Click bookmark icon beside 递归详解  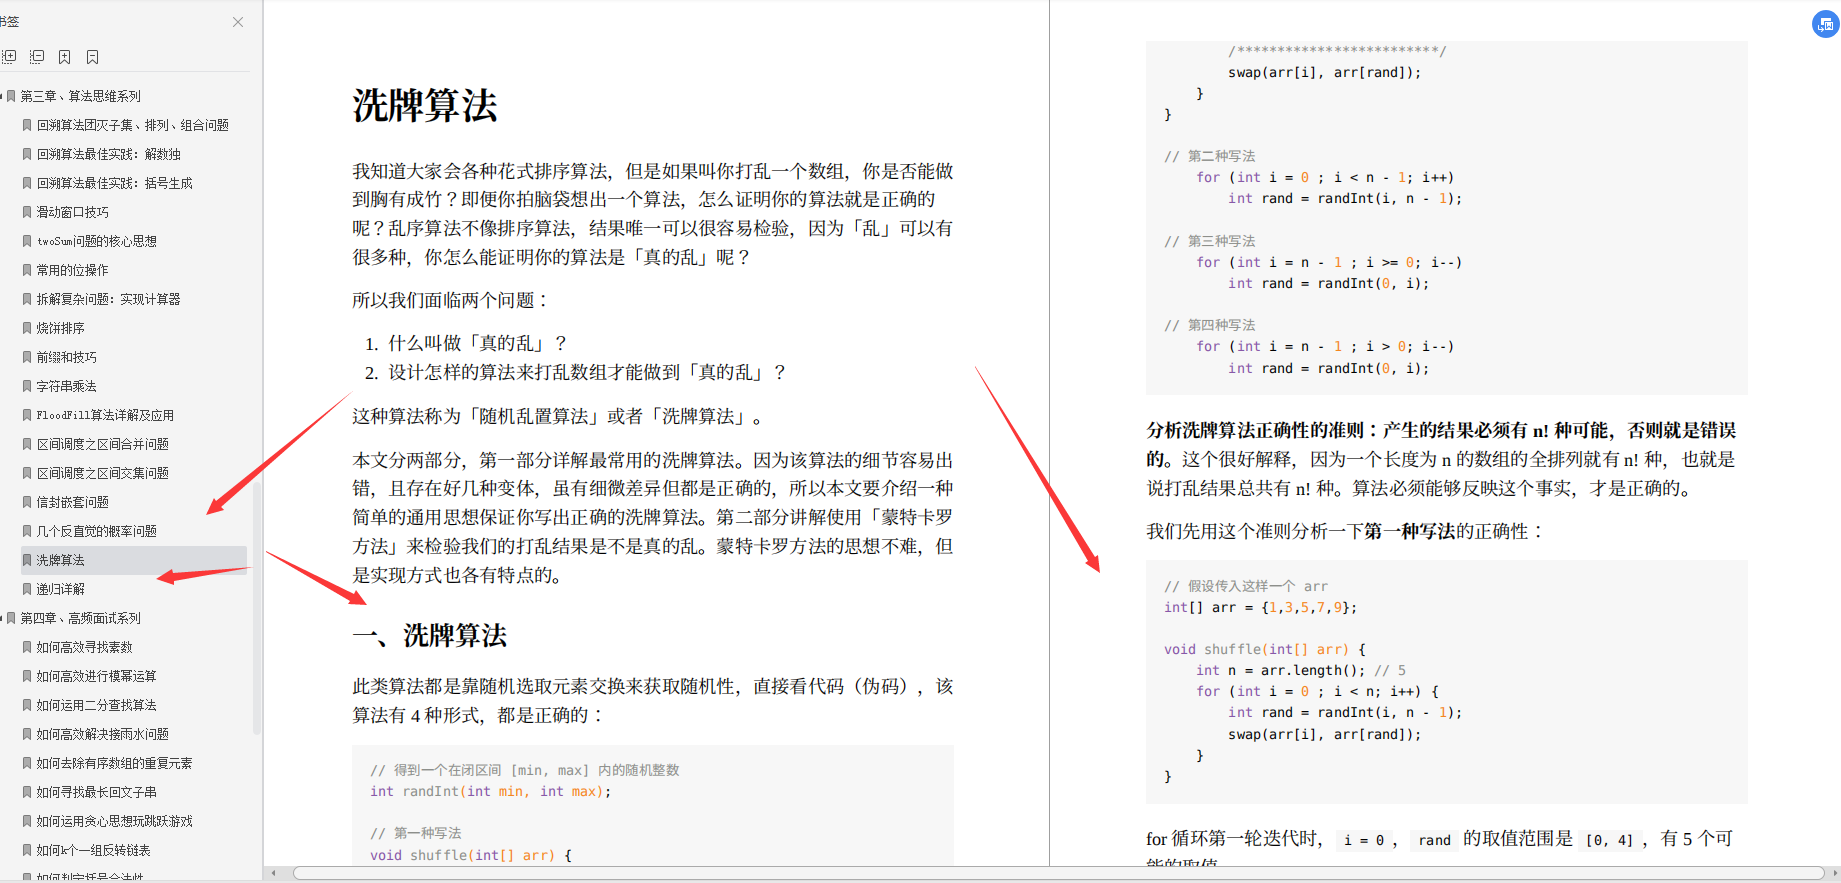coord(27,589)
